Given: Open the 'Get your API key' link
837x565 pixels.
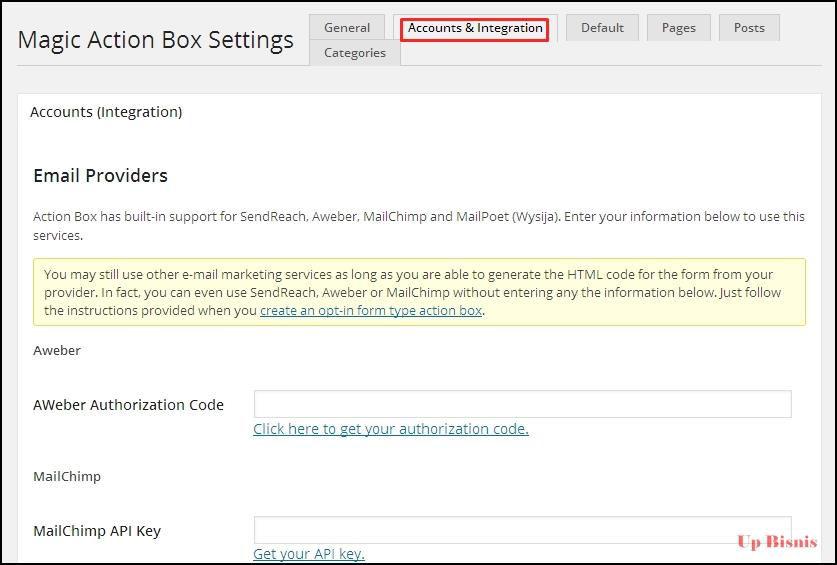Looking at the screenshot, I should point(309,554).
